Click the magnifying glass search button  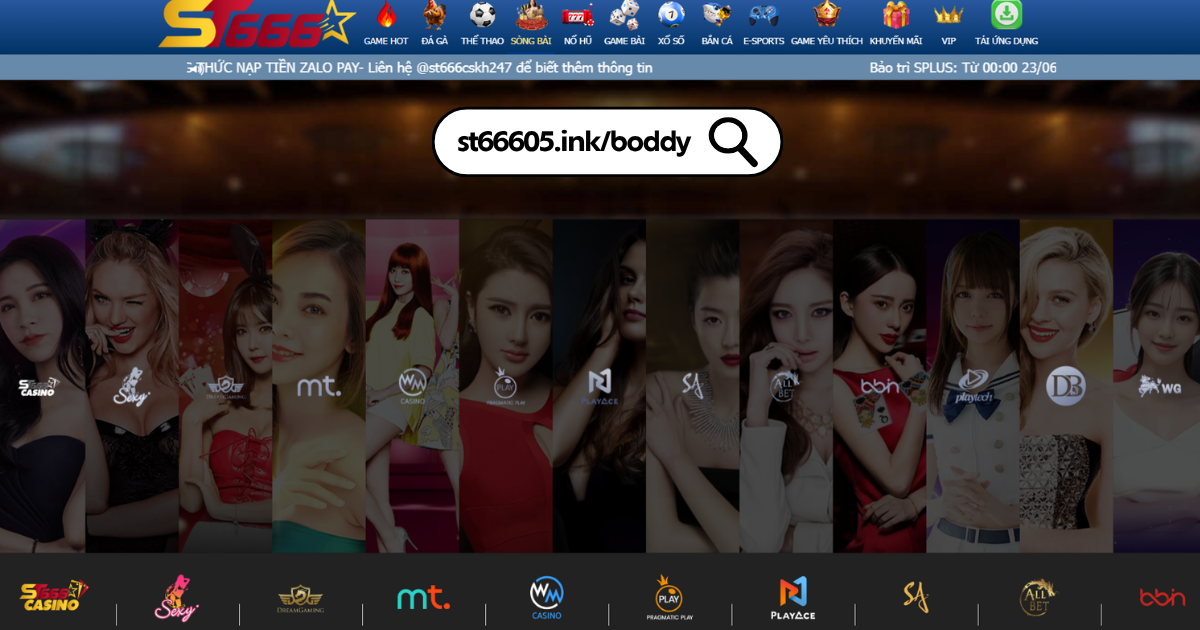(733, 142)
